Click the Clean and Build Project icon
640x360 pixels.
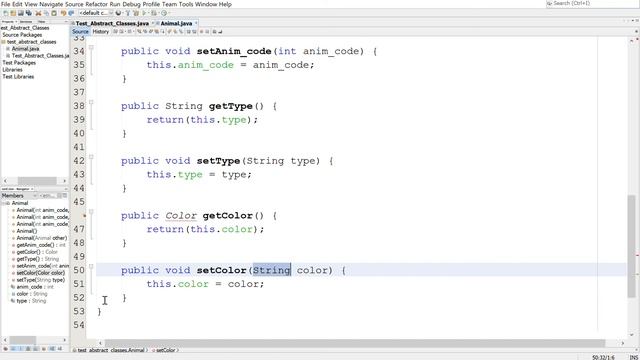(136, 13)
